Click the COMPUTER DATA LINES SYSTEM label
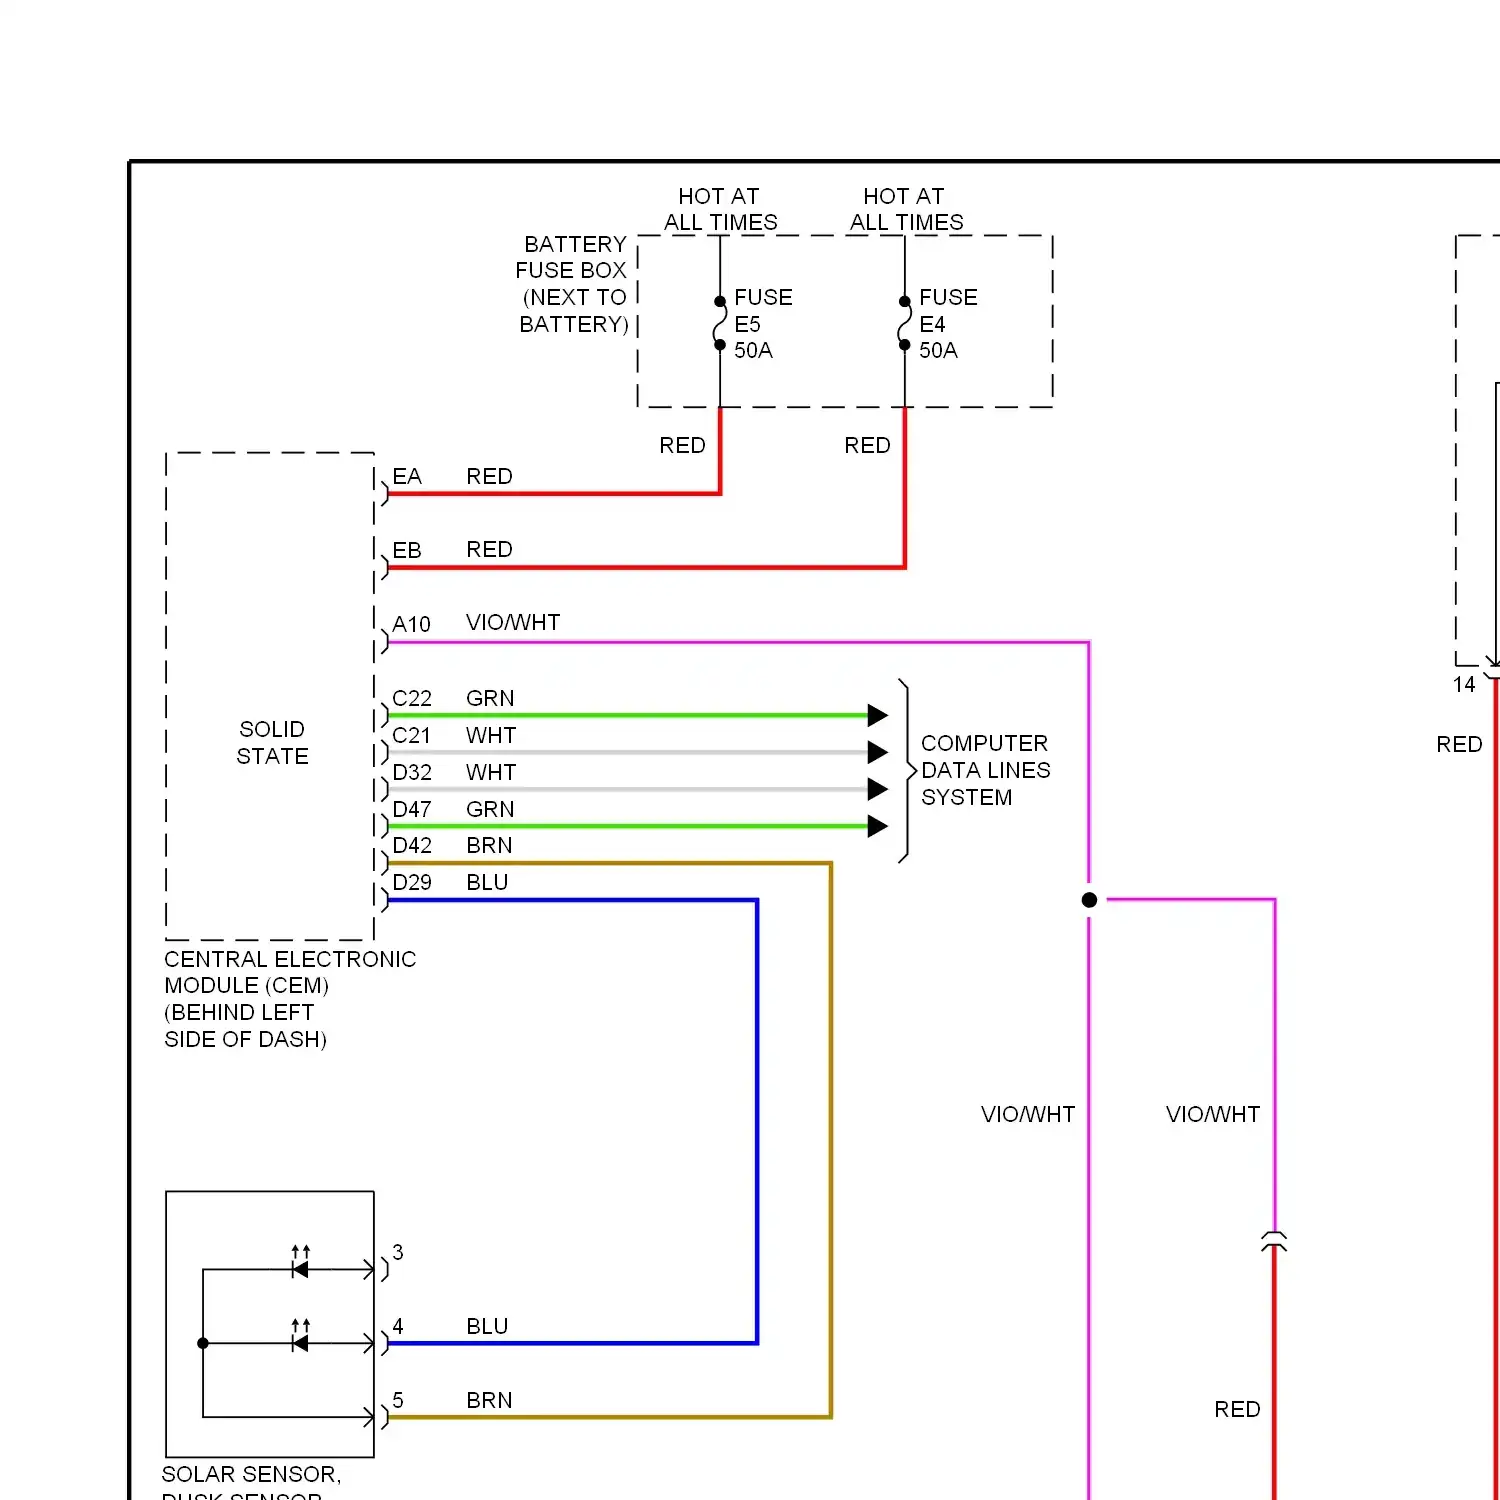This screenshot has width=1500, height=1500. coord(985,770)
